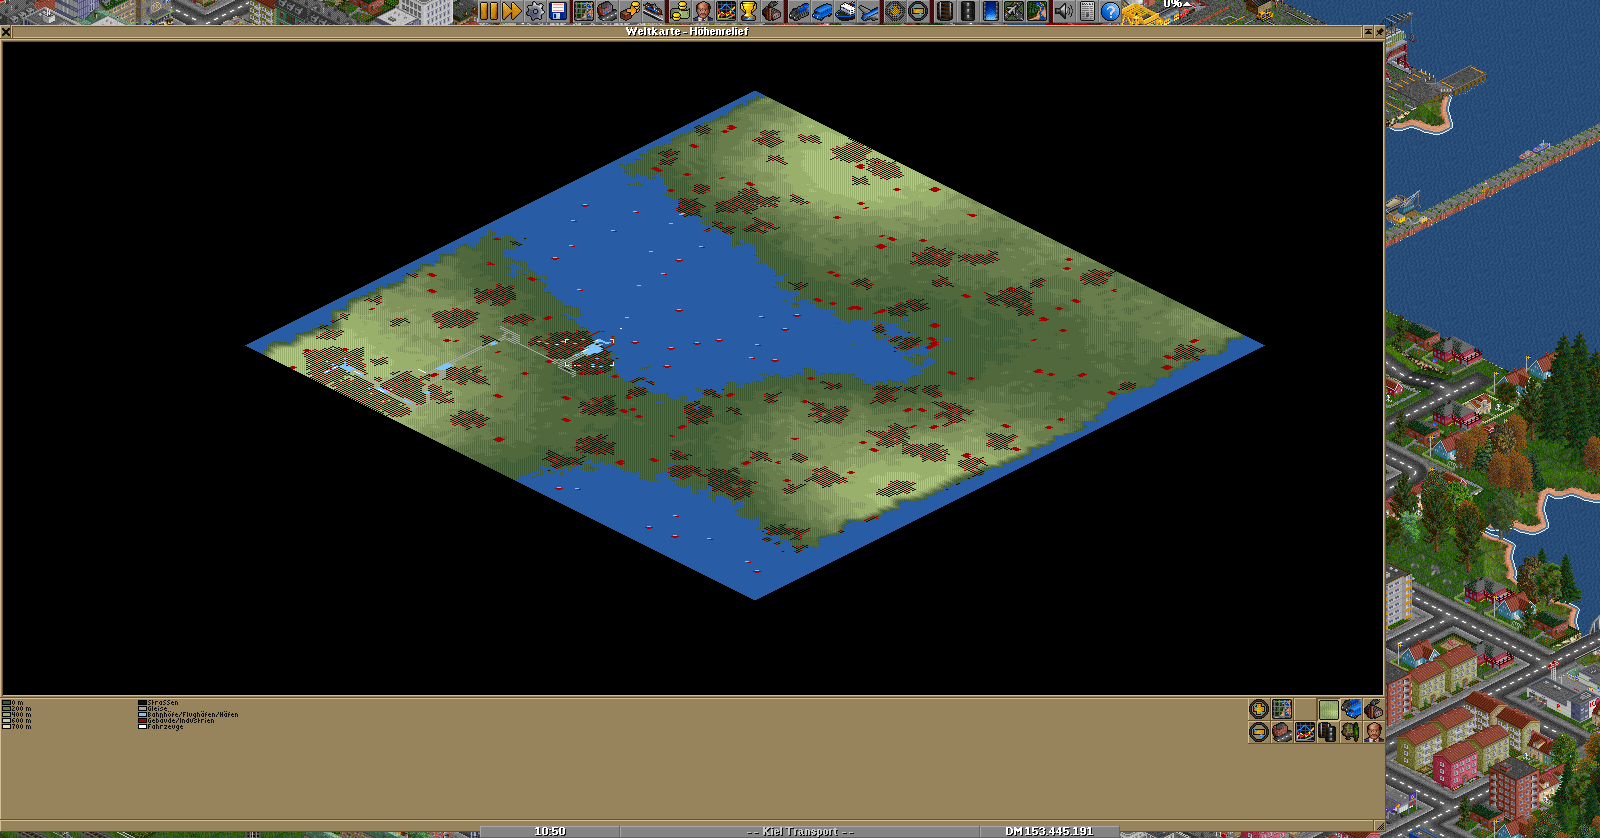Open the game options gear menu
This screenshot has height=838, width=1600.
click(536, 11)
